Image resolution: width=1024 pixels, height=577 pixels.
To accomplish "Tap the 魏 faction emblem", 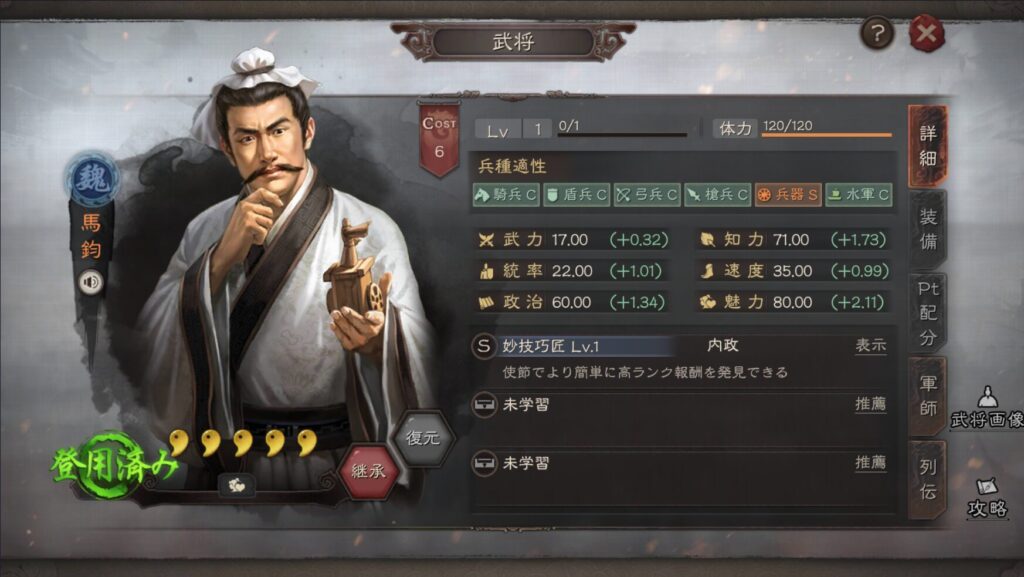I will click(93, 179).
